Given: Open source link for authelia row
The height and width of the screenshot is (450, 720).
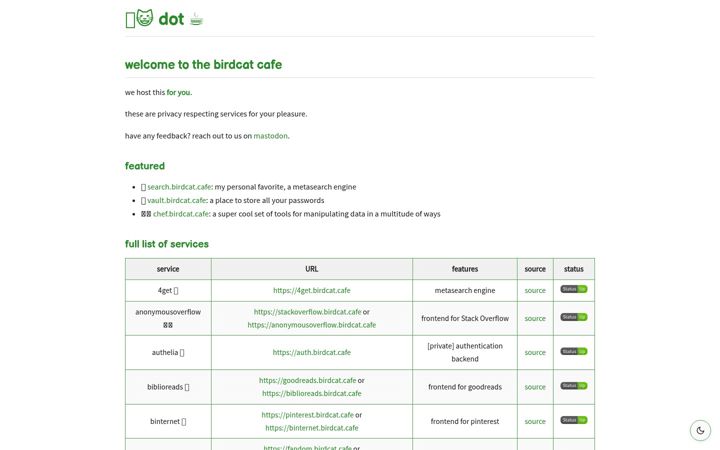Looking at the screenshot, I should tap(535, 352).
